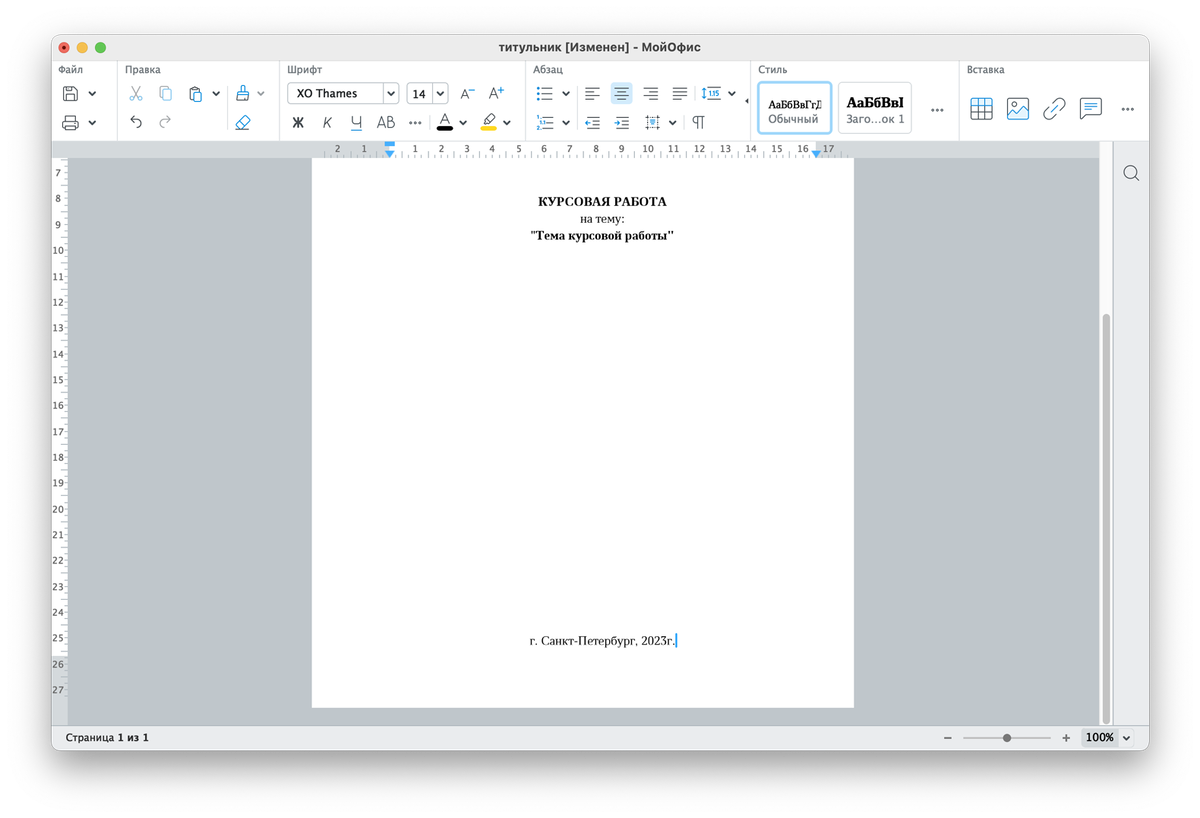Open search with the magnifier icon
The image size is (1200, 818).
[1131, 173]
